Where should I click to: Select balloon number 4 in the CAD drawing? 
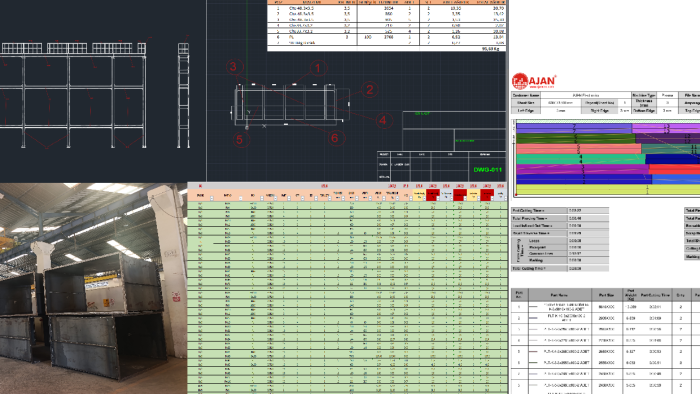pyautogui.click(x=383, y=120)
